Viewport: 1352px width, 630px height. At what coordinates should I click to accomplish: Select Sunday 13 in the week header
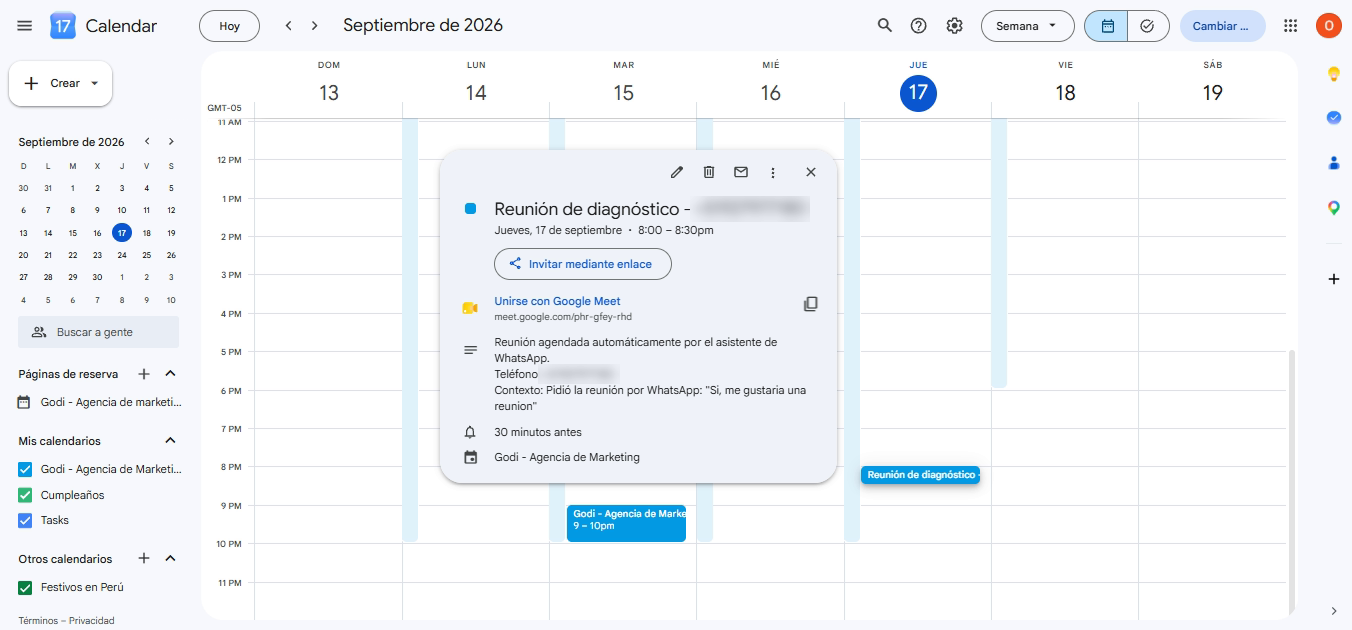tap(329, 93)
